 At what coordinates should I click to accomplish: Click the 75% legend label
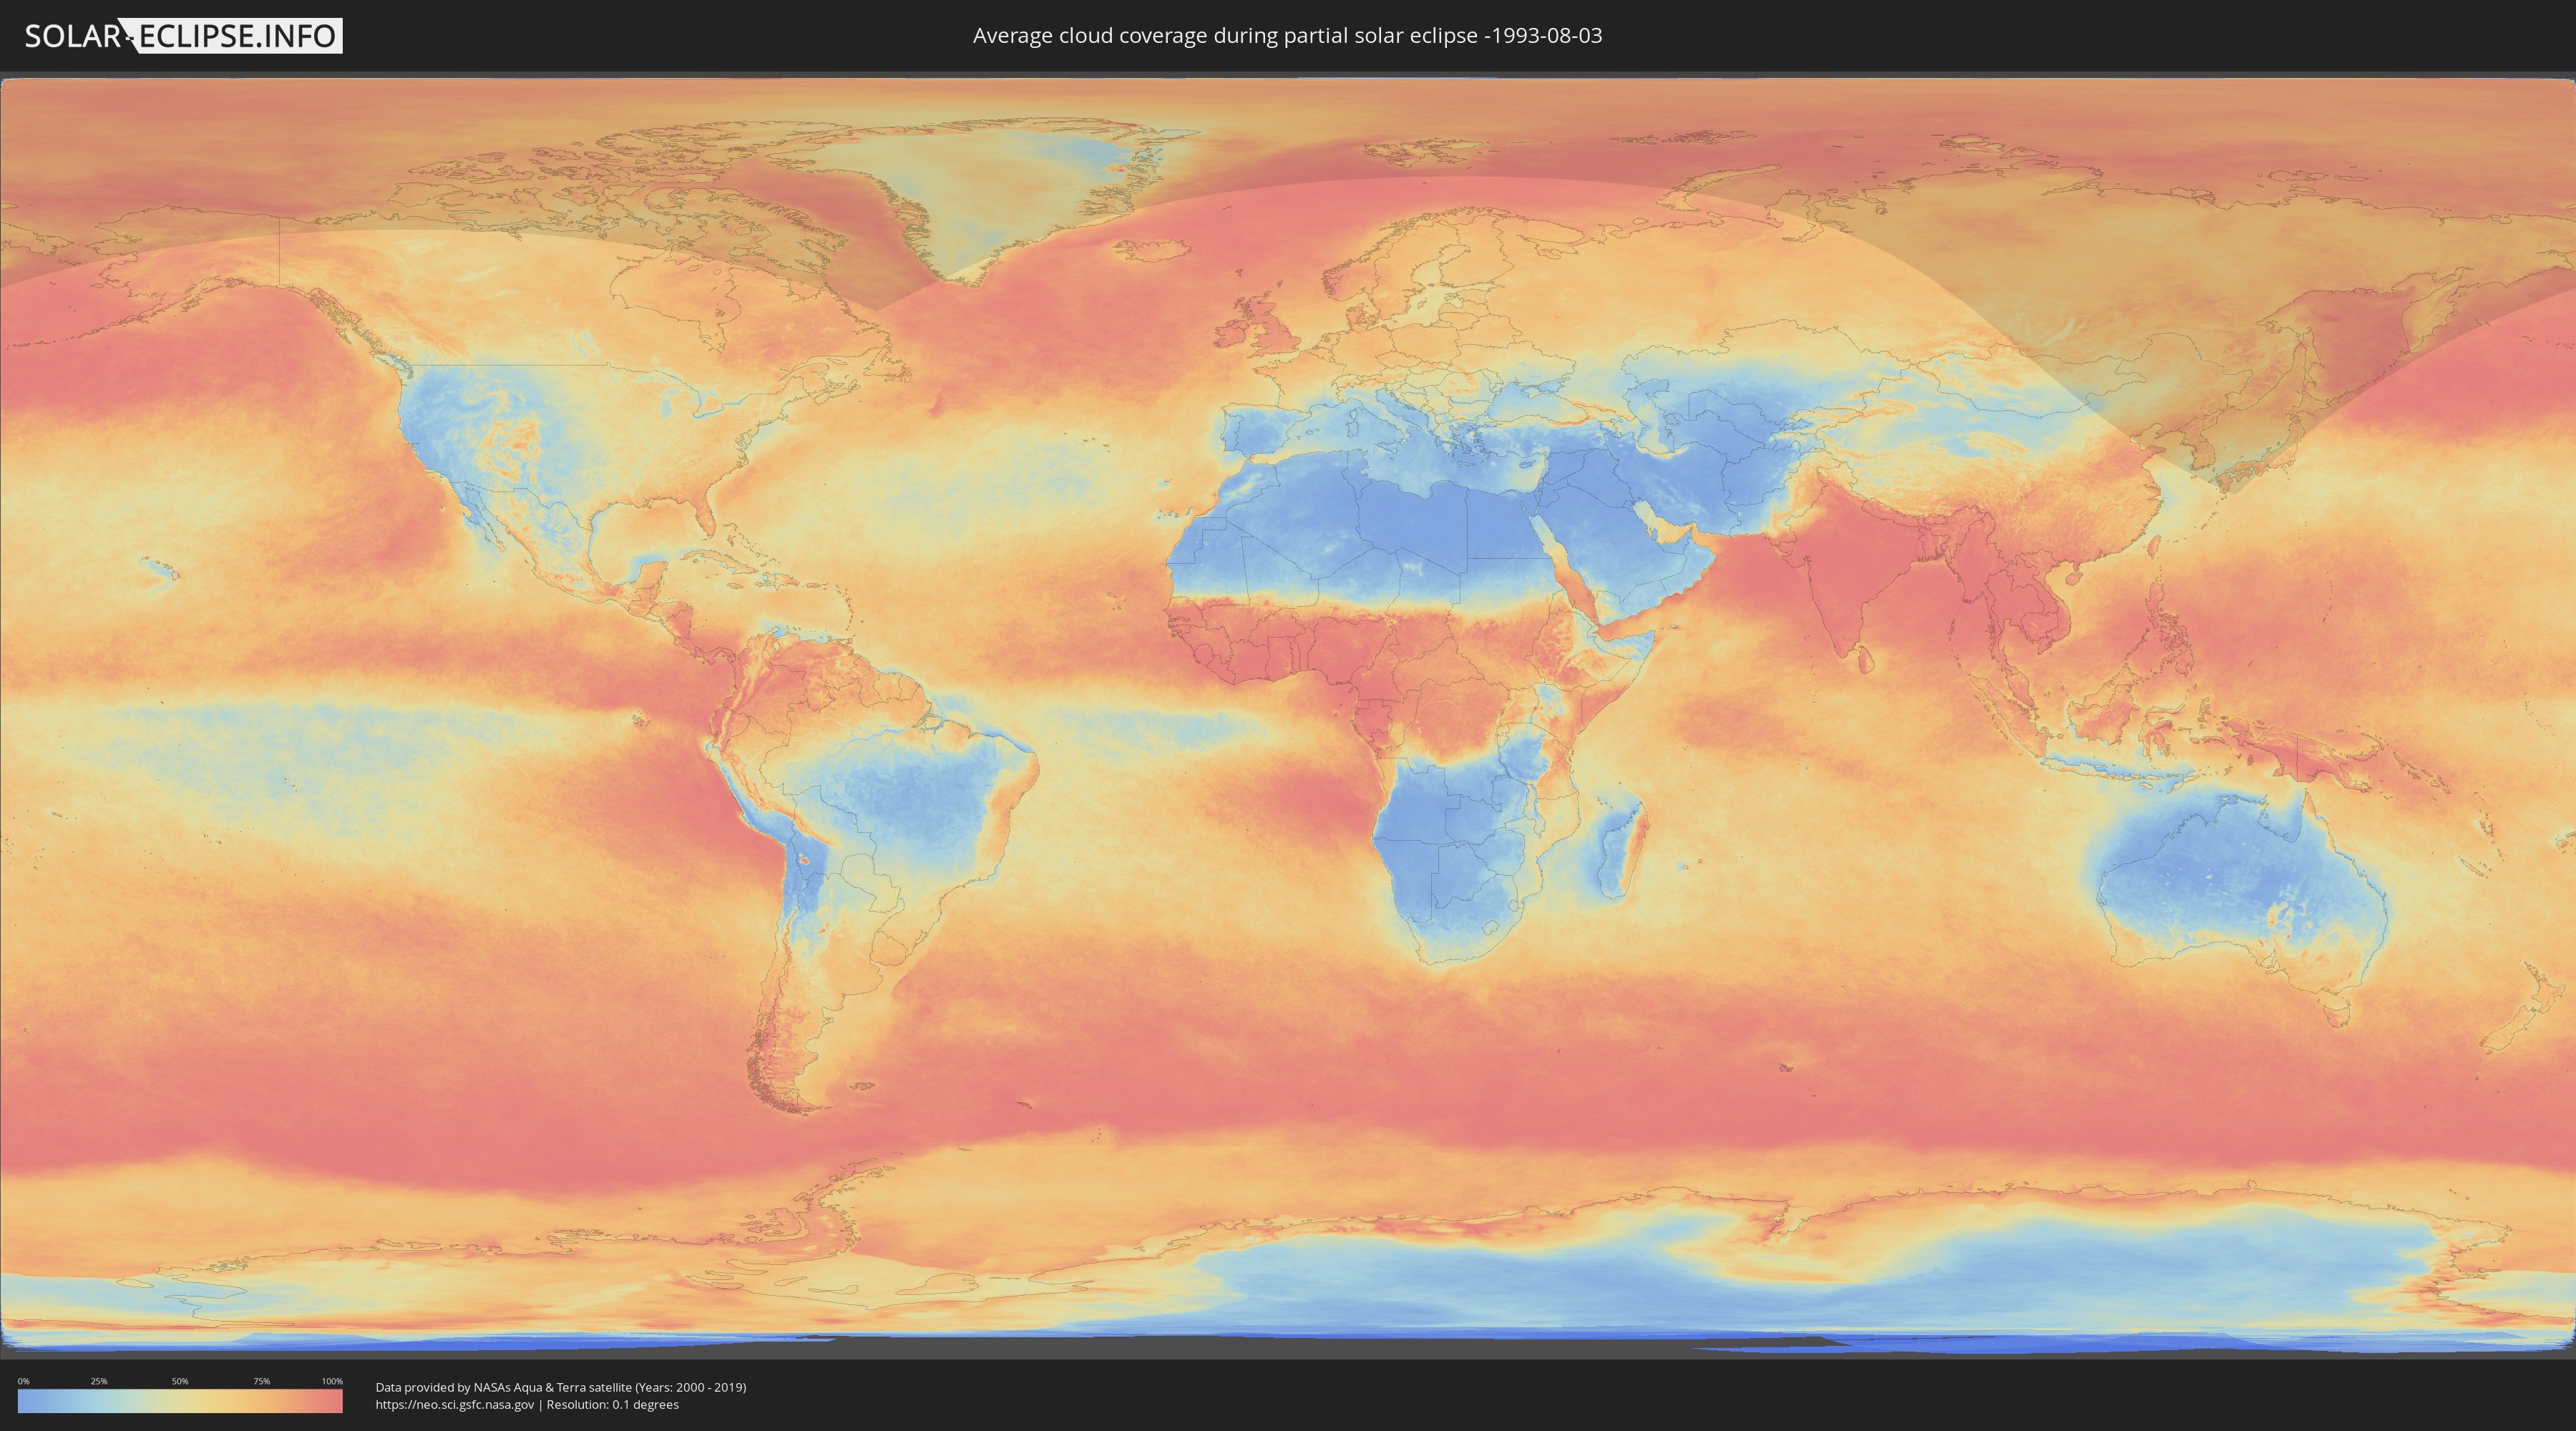coord(261,1381)
